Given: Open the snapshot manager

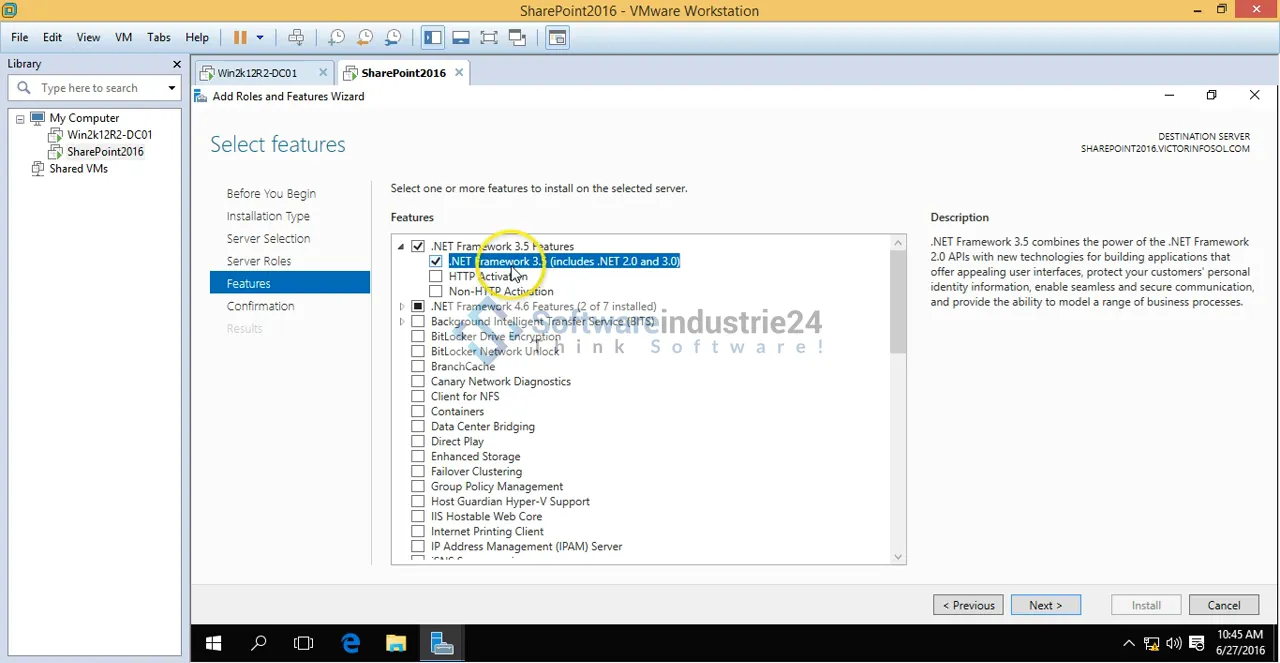Looking at the screenshot, I should point(393,37).
